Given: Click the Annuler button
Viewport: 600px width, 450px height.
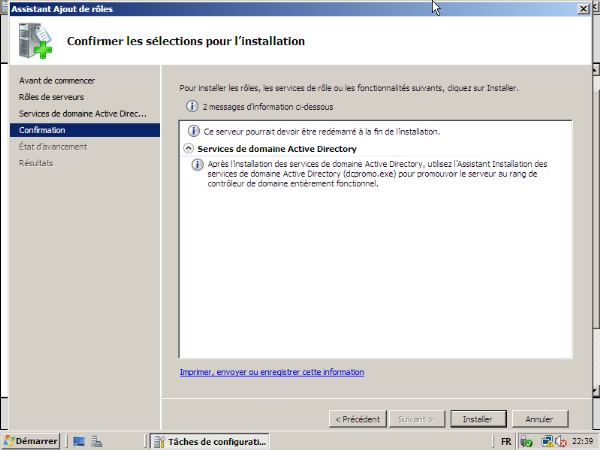Looking at the screenshot, I should pyautogui.click(x=540, y=419).
